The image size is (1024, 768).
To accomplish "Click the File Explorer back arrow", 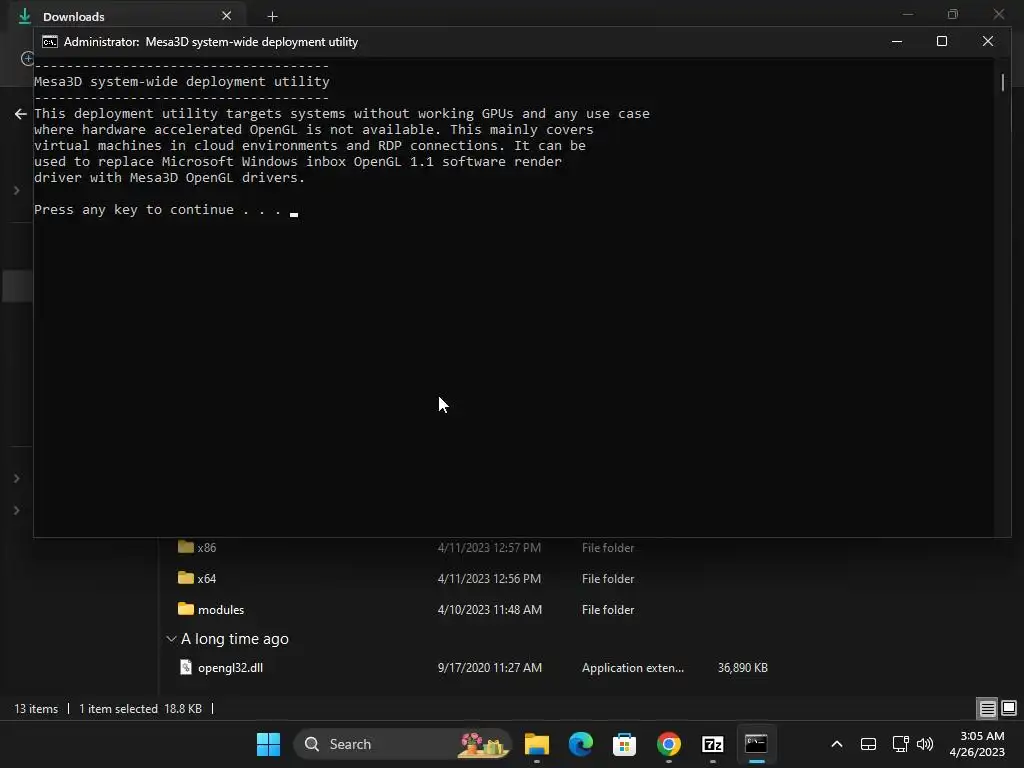I will click(x=20, y=114).
